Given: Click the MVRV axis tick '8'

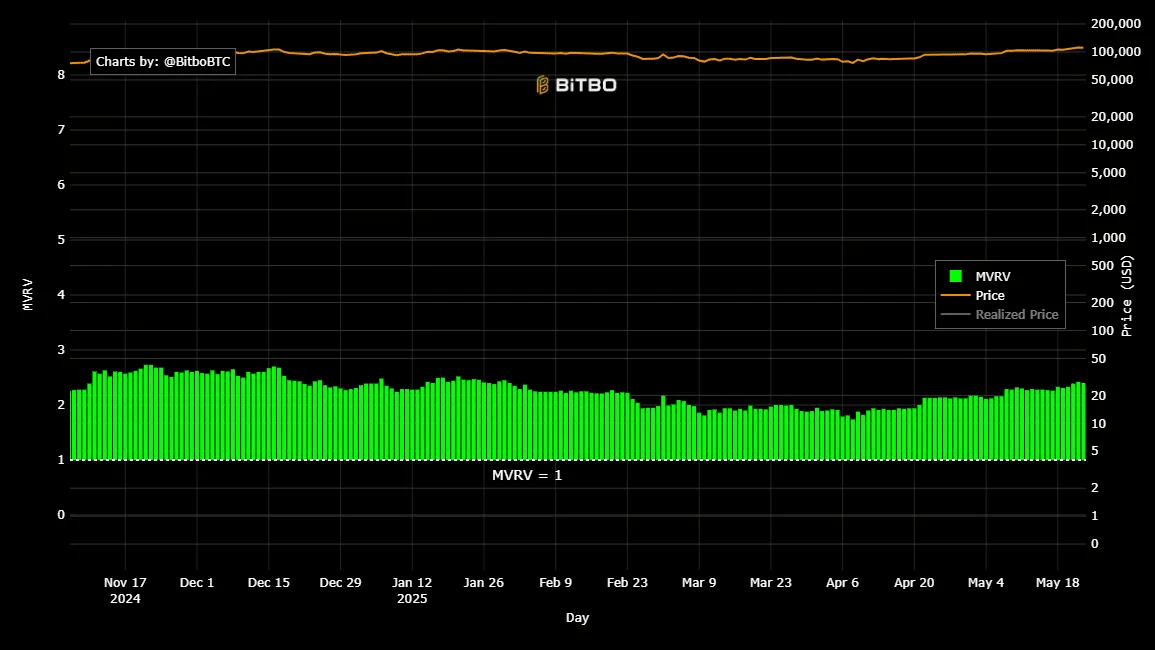Looking at the screenshot, I should pos(61,74).
